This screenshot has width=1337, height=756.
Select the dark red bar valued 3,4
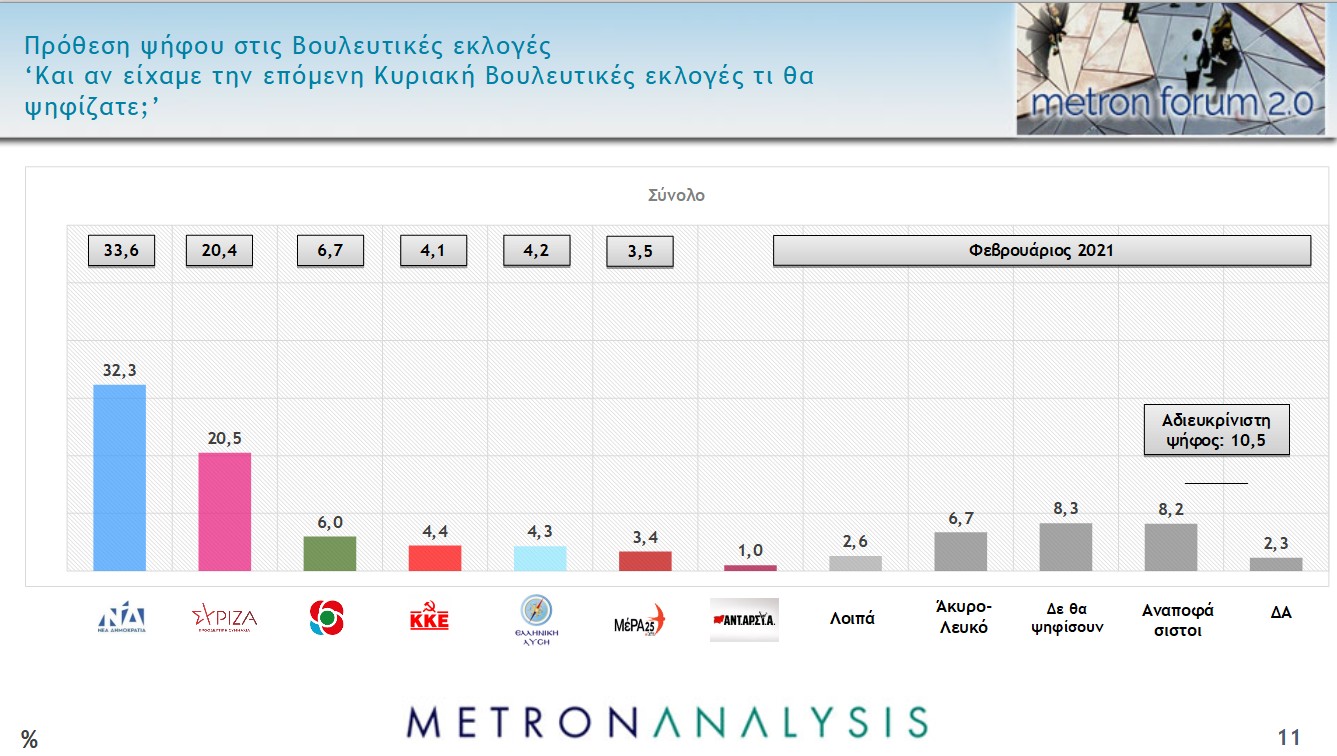645,561
